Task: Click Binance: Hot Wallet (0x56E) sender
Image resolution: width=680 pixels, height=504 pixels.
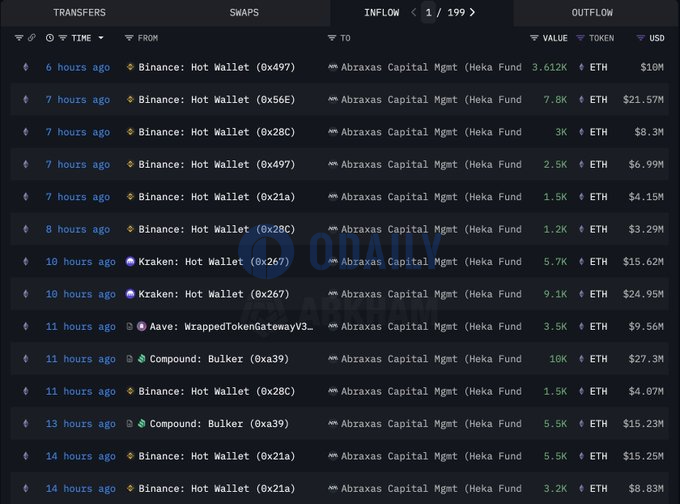Action: tap(217, 100)
